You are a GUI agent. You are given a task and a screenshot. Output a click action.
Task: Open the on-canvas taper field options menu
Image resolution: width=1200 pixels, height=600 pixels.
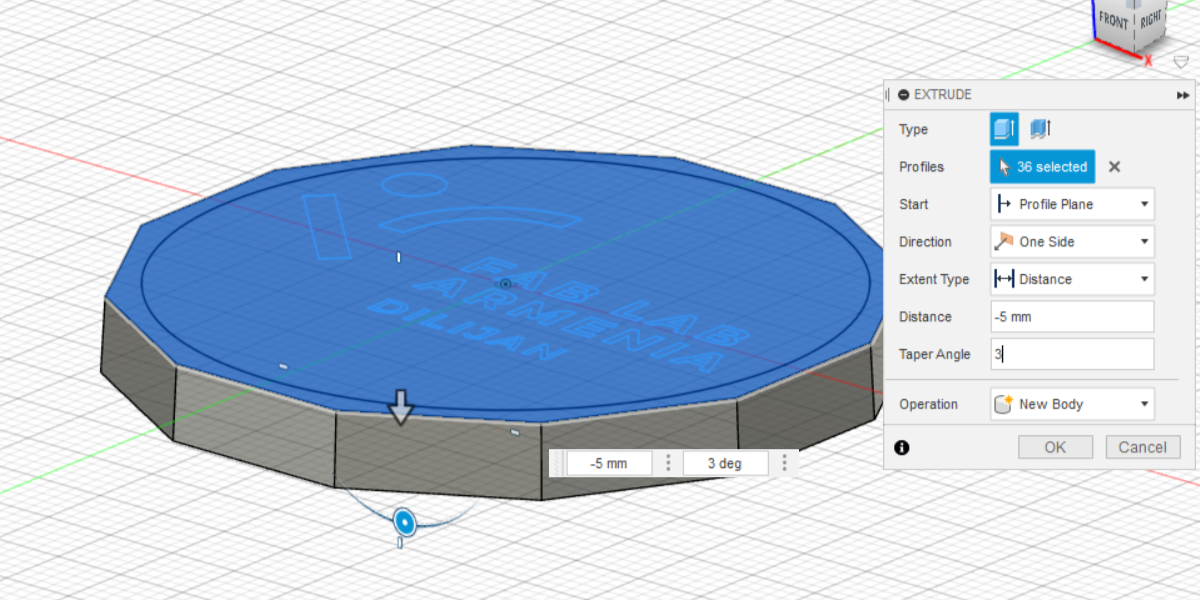(x=784, y=463)
